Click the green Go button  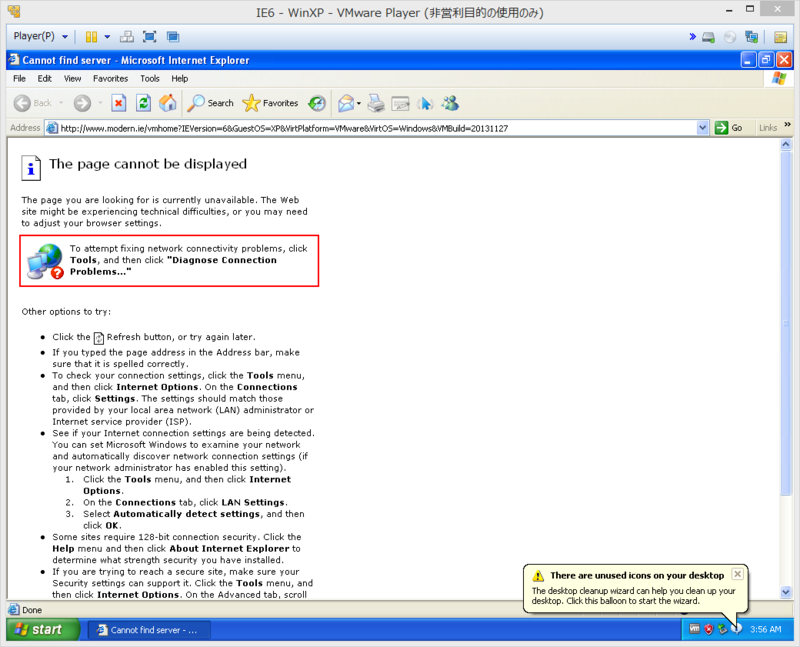point(729,128)
